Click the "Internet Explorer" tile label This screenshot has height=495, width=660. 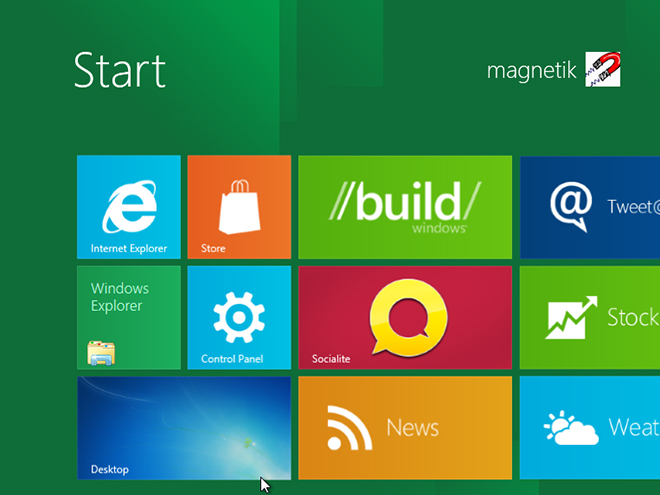tap(129, 248)
